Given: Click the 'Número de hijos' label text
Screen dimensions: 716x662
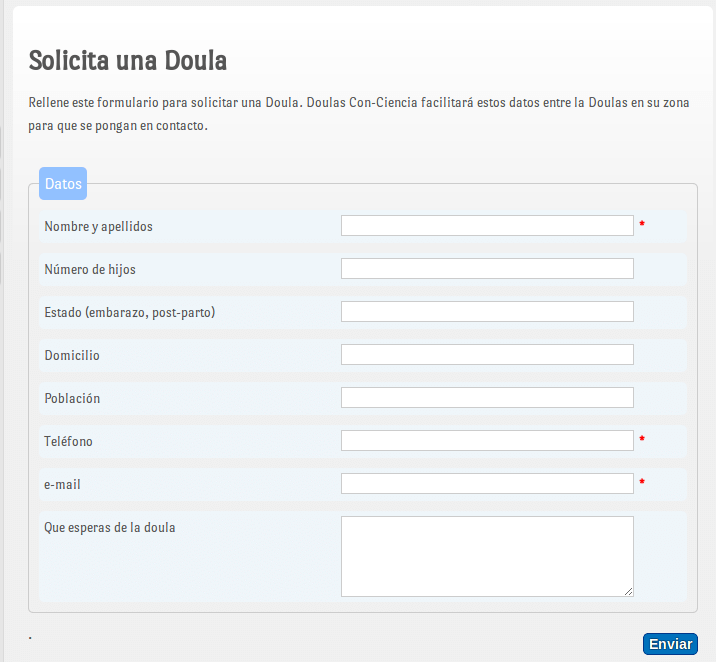Looking at the screenshot, I should pyautogui.click(x=90, y=269).
